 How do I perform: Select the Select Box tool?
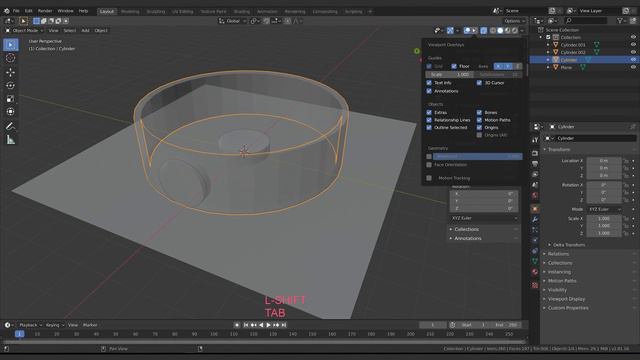pos(11,45)
